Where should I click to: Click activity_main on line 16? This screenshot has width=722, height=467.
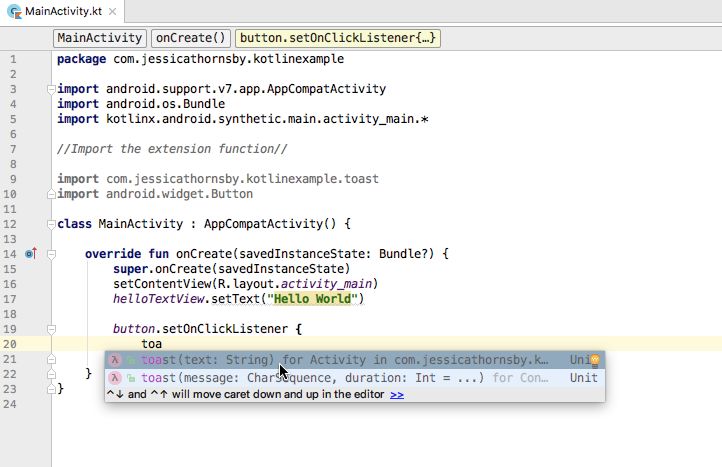click(326, 284)
